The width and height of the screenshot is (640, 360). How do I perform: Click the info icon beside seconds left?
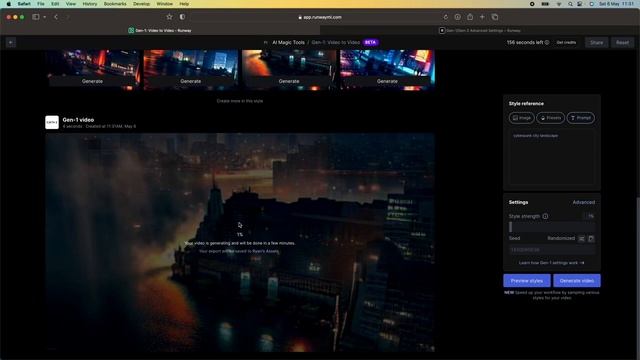(547, 42)
